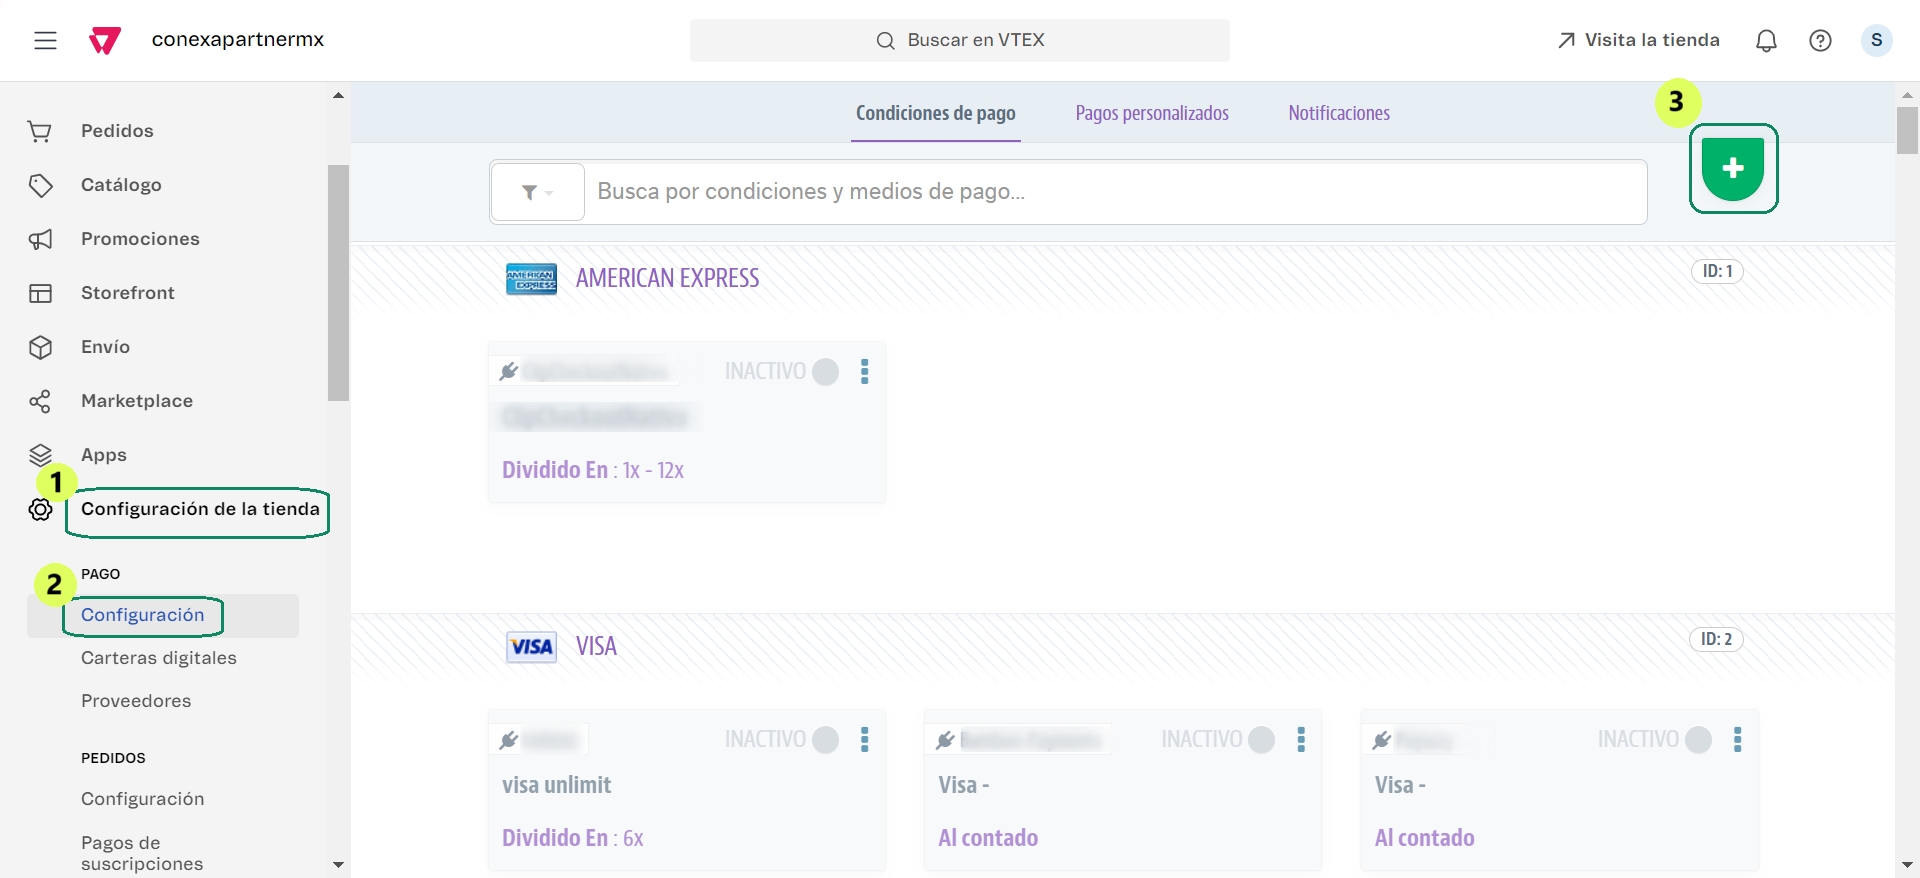1920x878 pixels.
Task: Activate the visa unlimit payment toggle
Action: click(825, 740)
